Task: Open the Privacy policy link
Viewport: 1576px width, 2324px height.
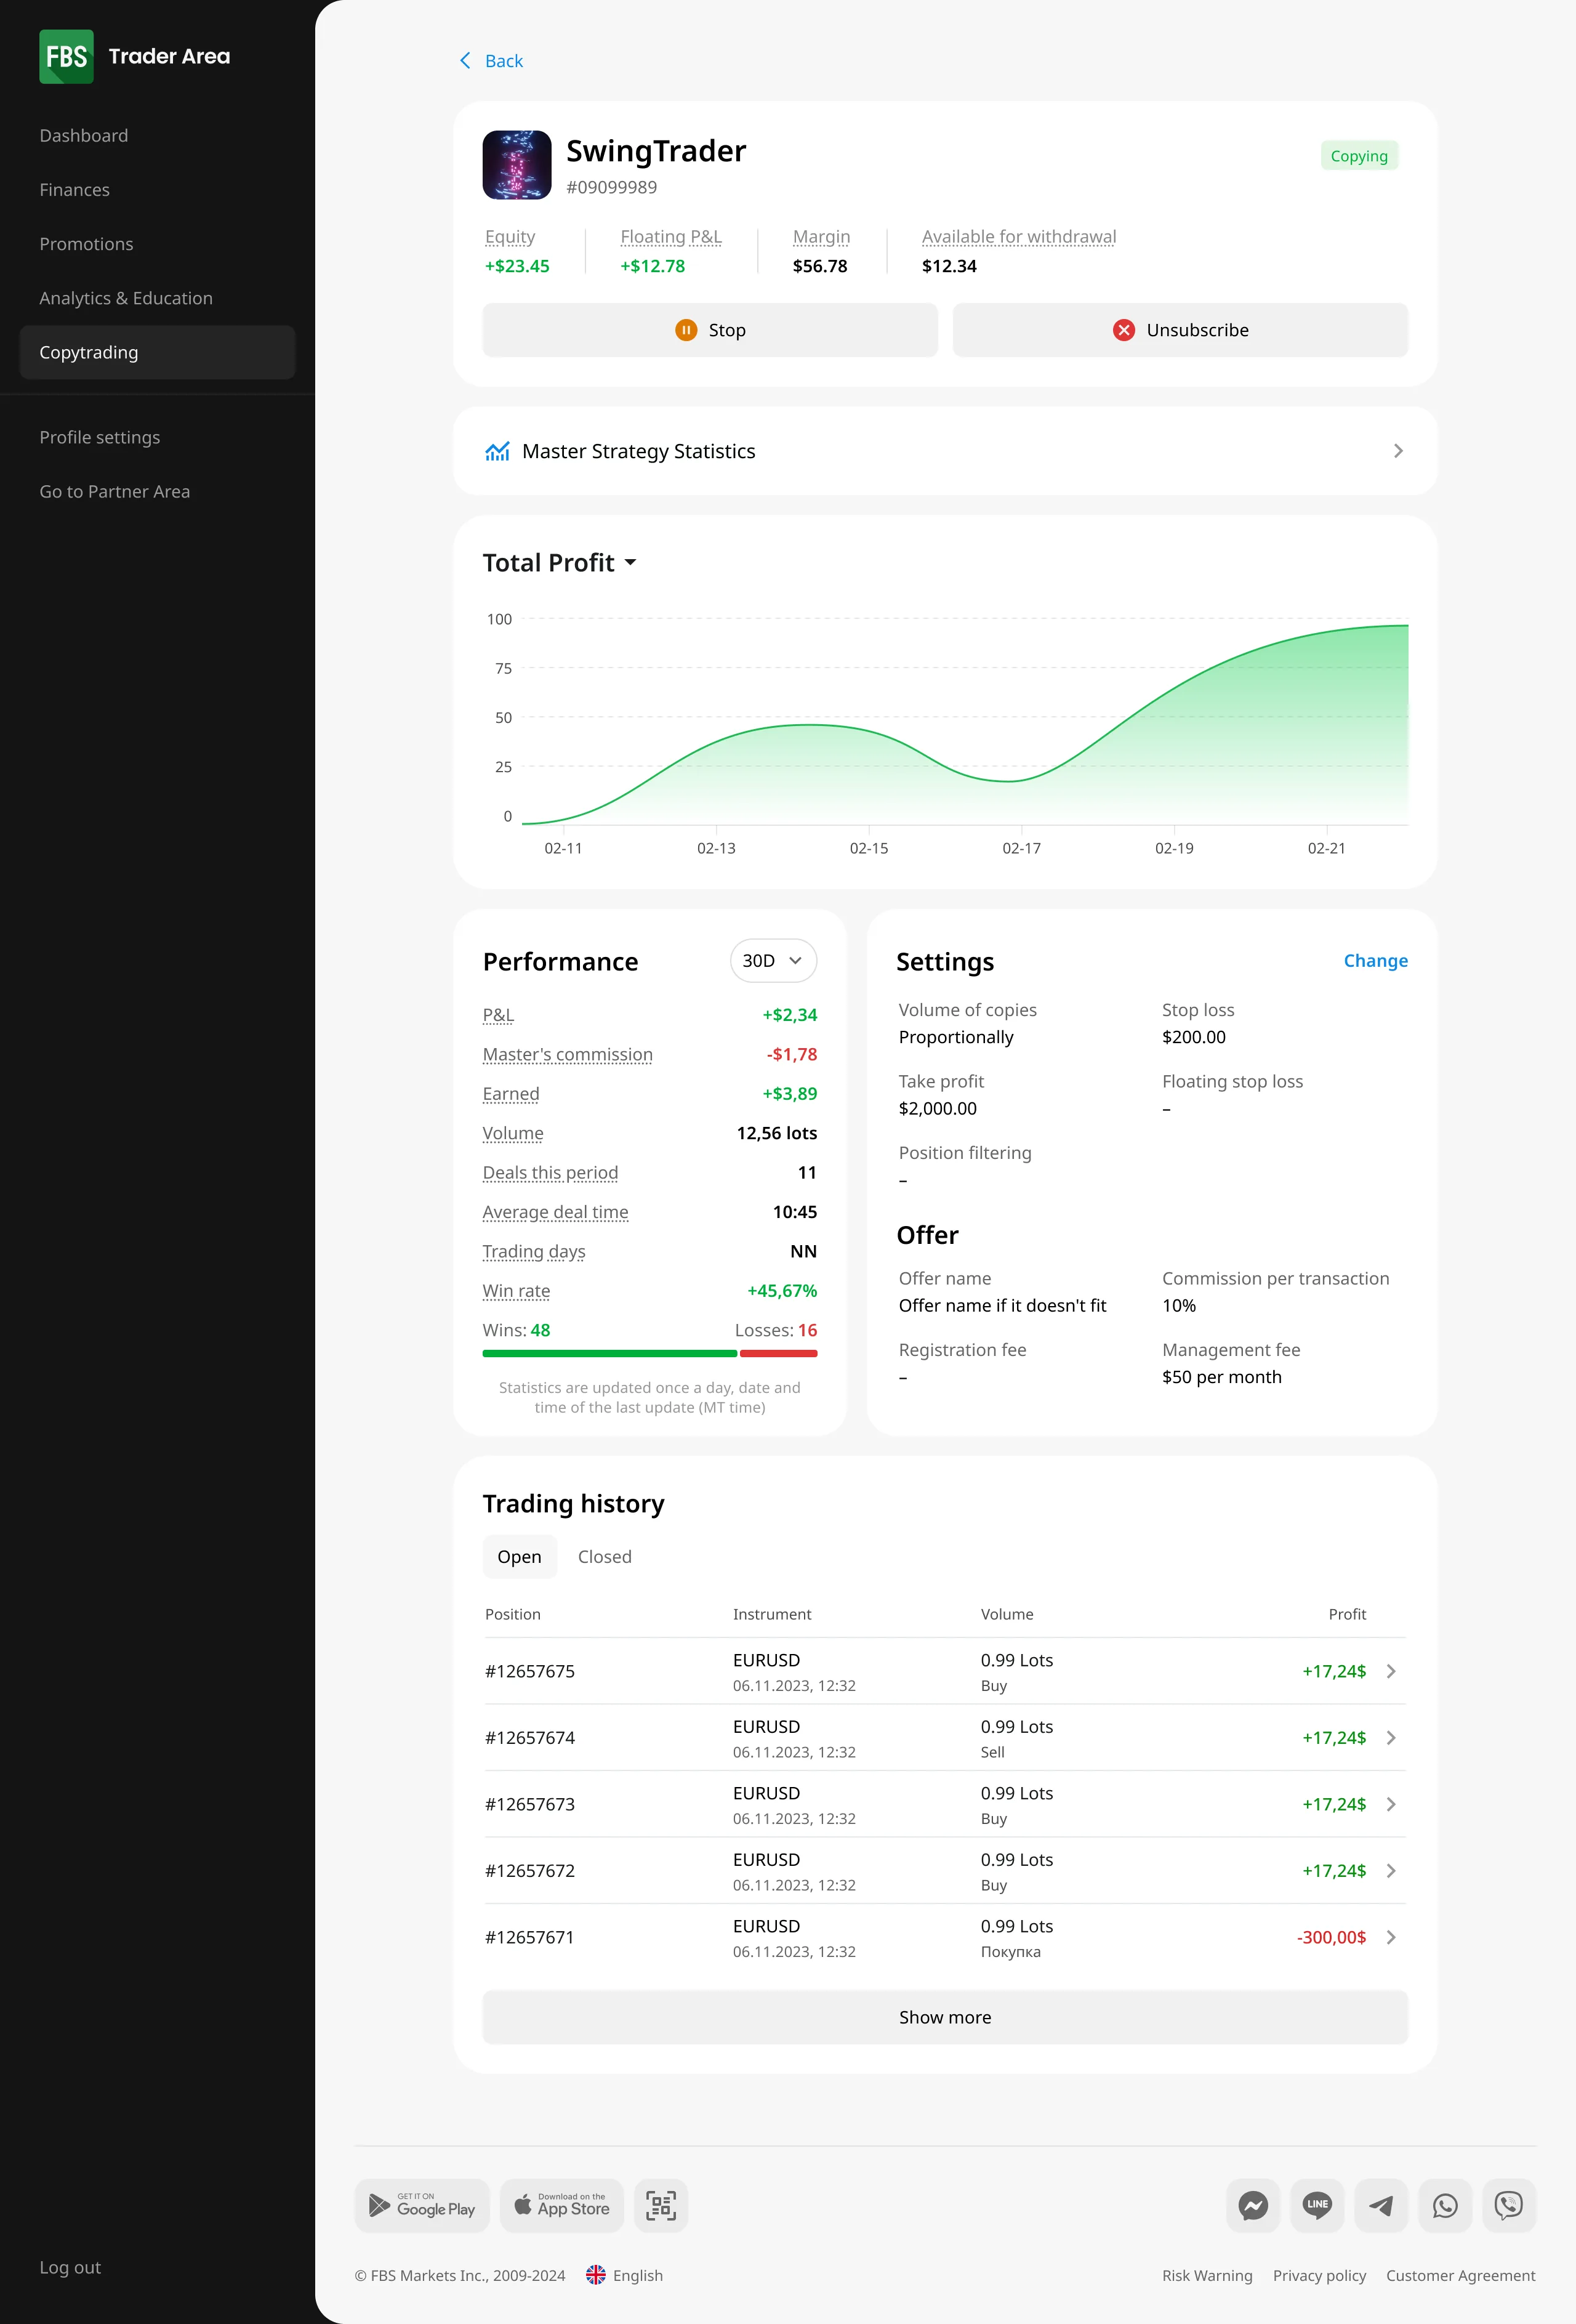Action: [x=1319, y=2275]
